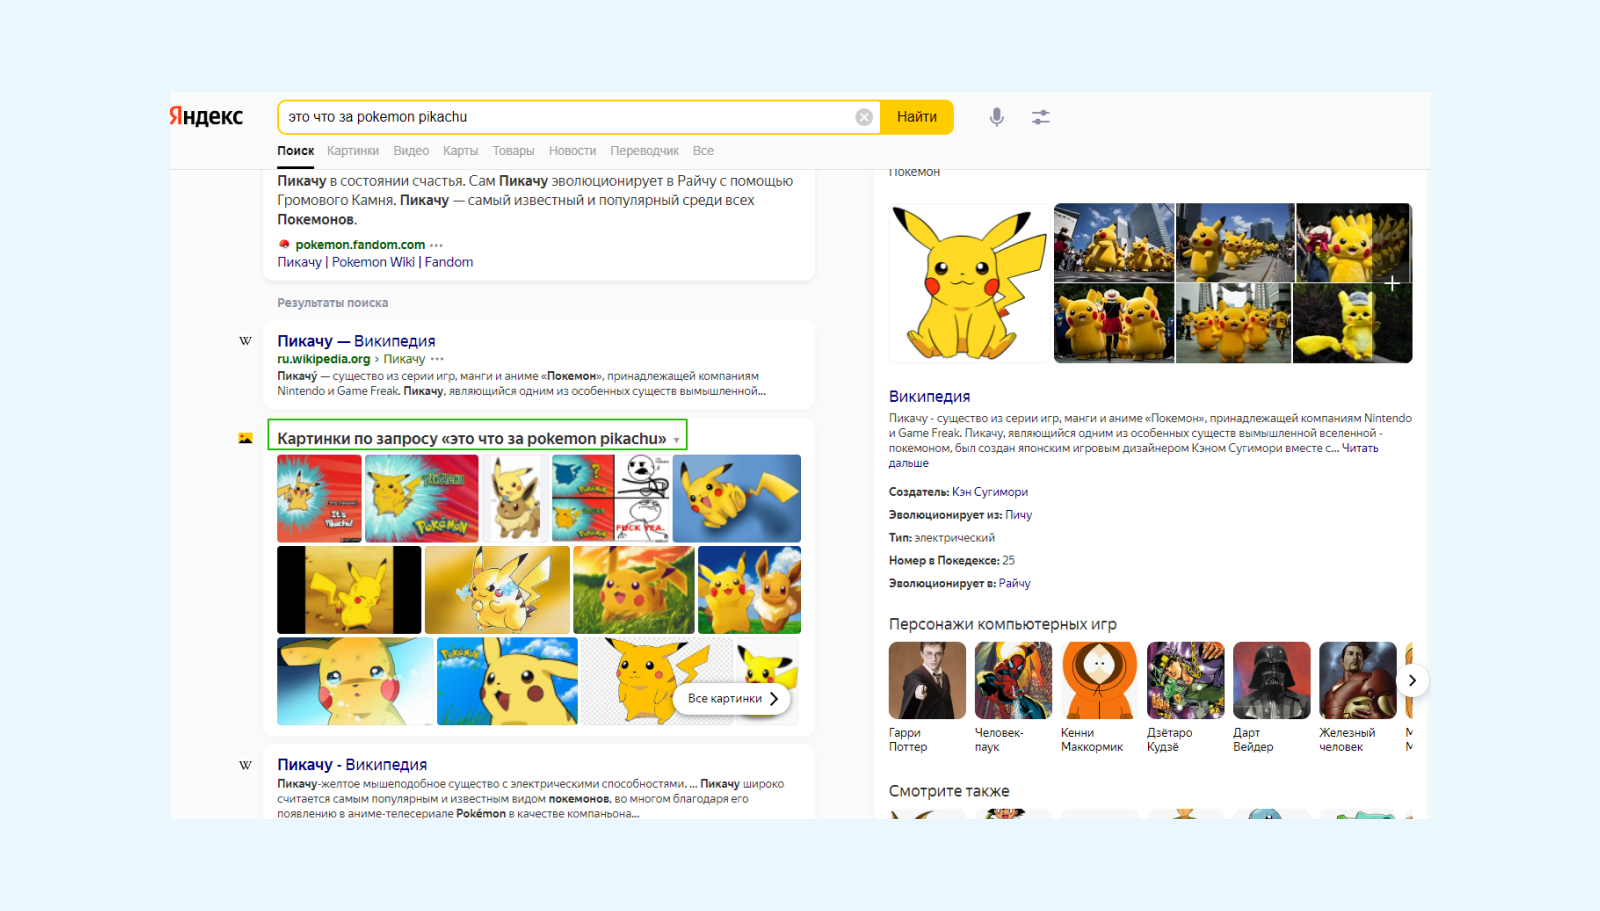This screenshot has height=911, width=1600.
Task: Open Кенни Маккормик character card
Action: point(1099,697)
